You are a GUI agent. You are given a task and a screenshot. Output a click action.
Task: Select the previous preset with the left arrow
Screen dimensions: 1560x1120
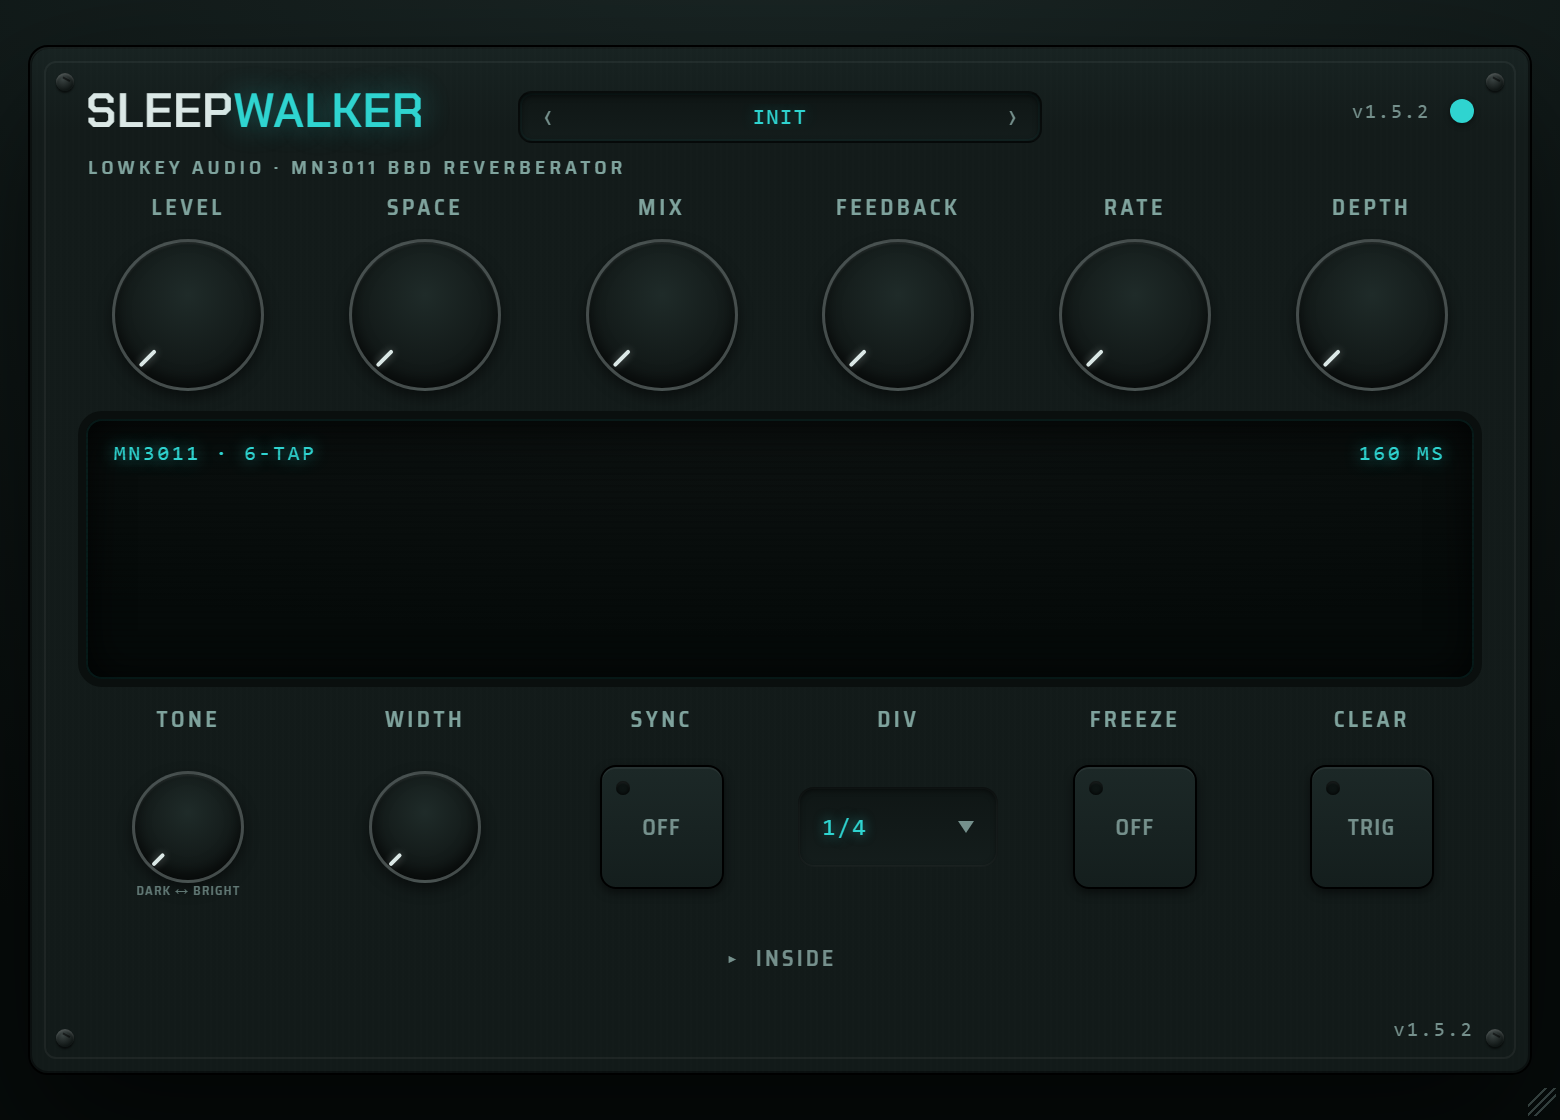point(548,118)
